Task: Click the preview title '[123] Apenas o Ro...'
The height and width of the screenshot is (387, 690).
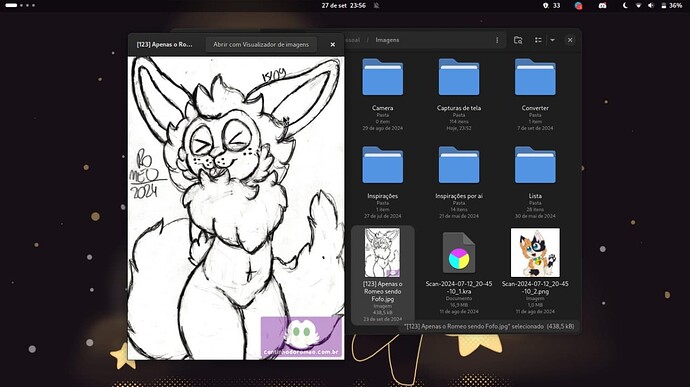Action: click(164, 44)
